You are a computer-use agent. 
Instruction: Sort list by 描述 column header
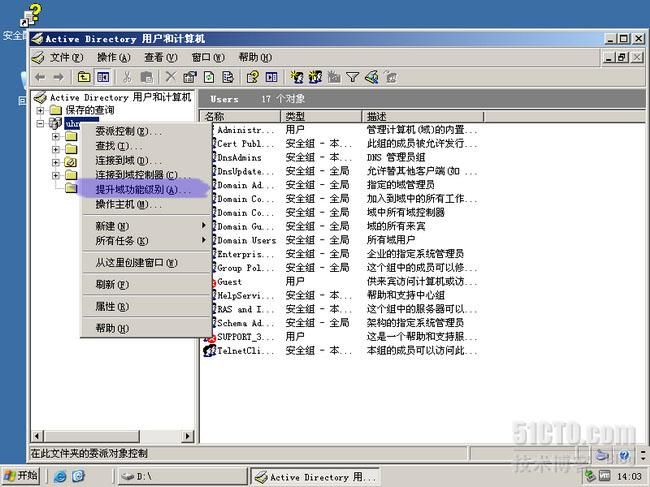(423, 116)
